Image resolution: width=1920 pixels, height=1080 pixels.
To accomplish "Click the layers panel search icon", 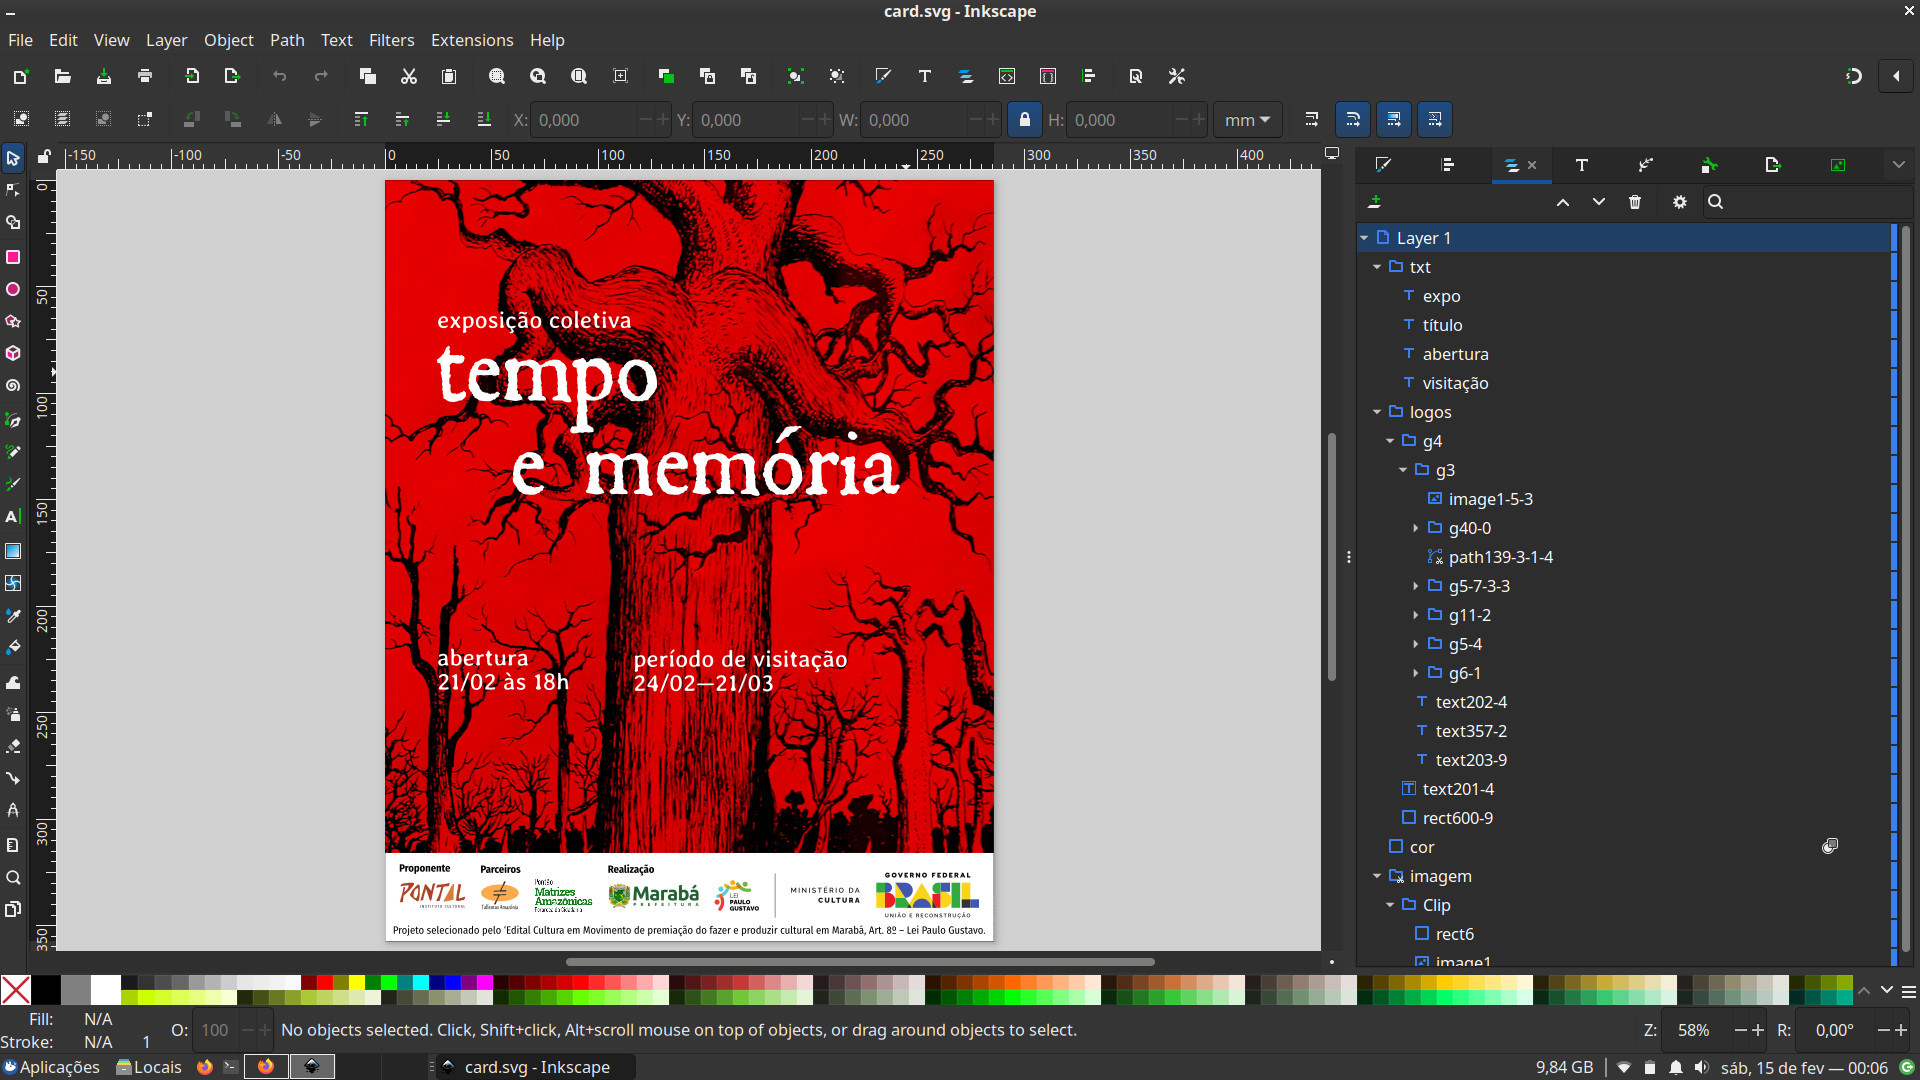I will [x=1716, y=202].
